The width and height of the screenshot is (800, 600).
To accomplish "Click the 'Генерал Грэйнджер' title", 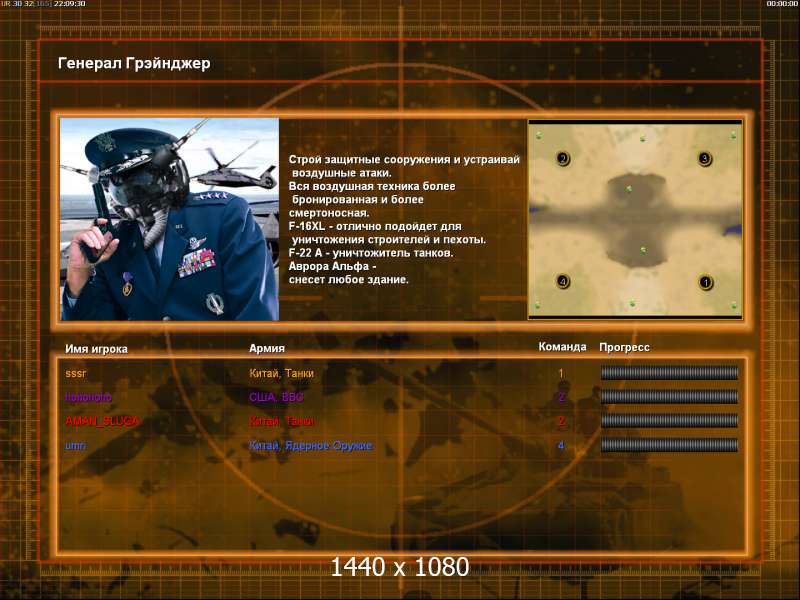I will (134, 63).
